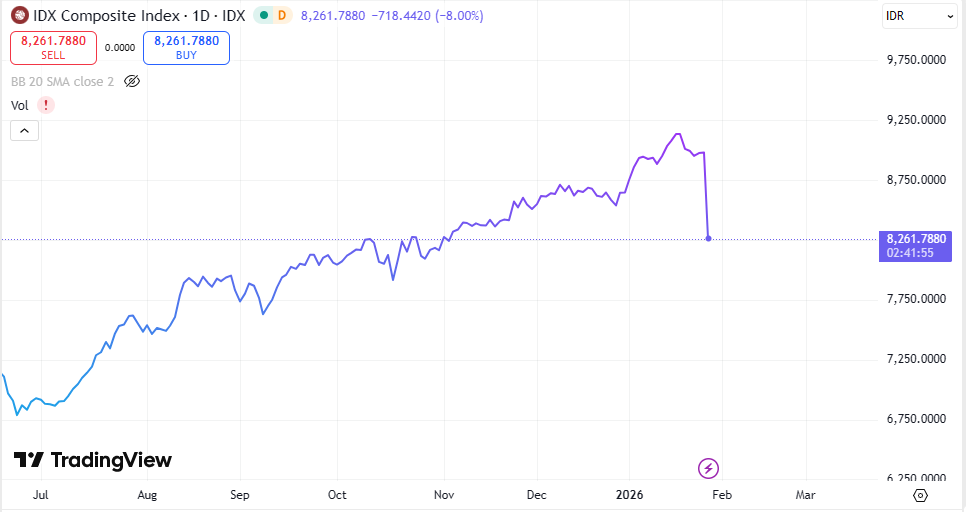The height and width of the screenshot is (512, 966).
Task: Click the IDX Composite Index symbol logo
Action: coord(19,15)
